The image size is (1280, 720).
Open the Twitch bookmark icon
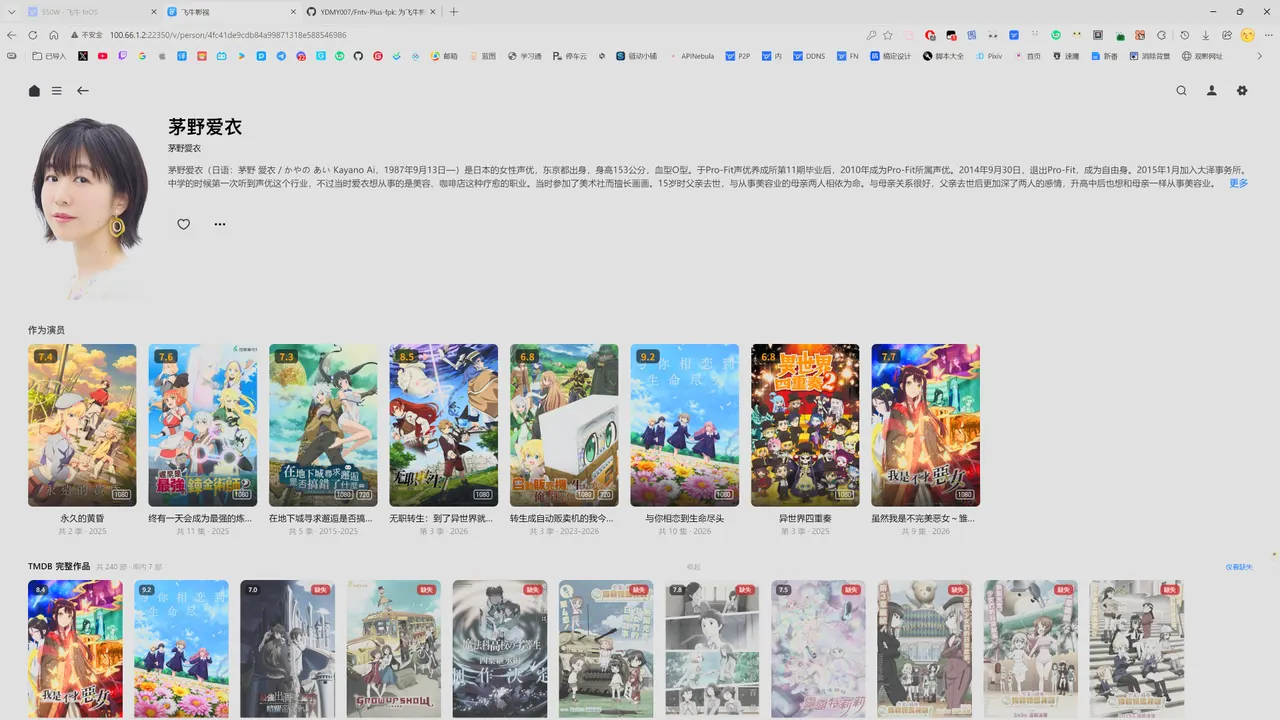[123, 56]
